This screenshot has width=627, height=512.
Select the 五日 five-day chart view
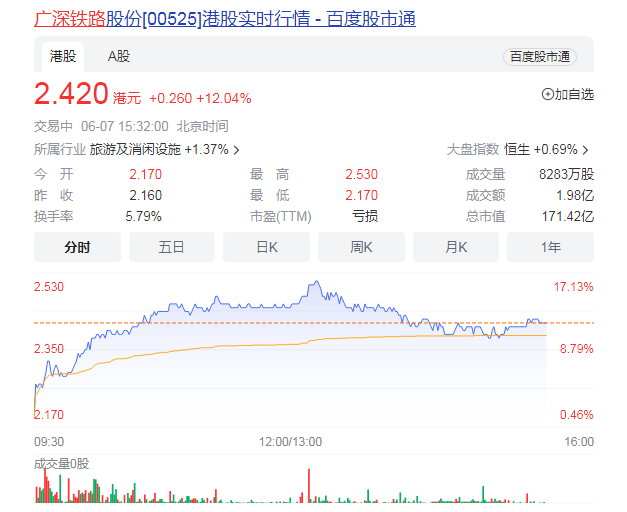click(172, 247)
